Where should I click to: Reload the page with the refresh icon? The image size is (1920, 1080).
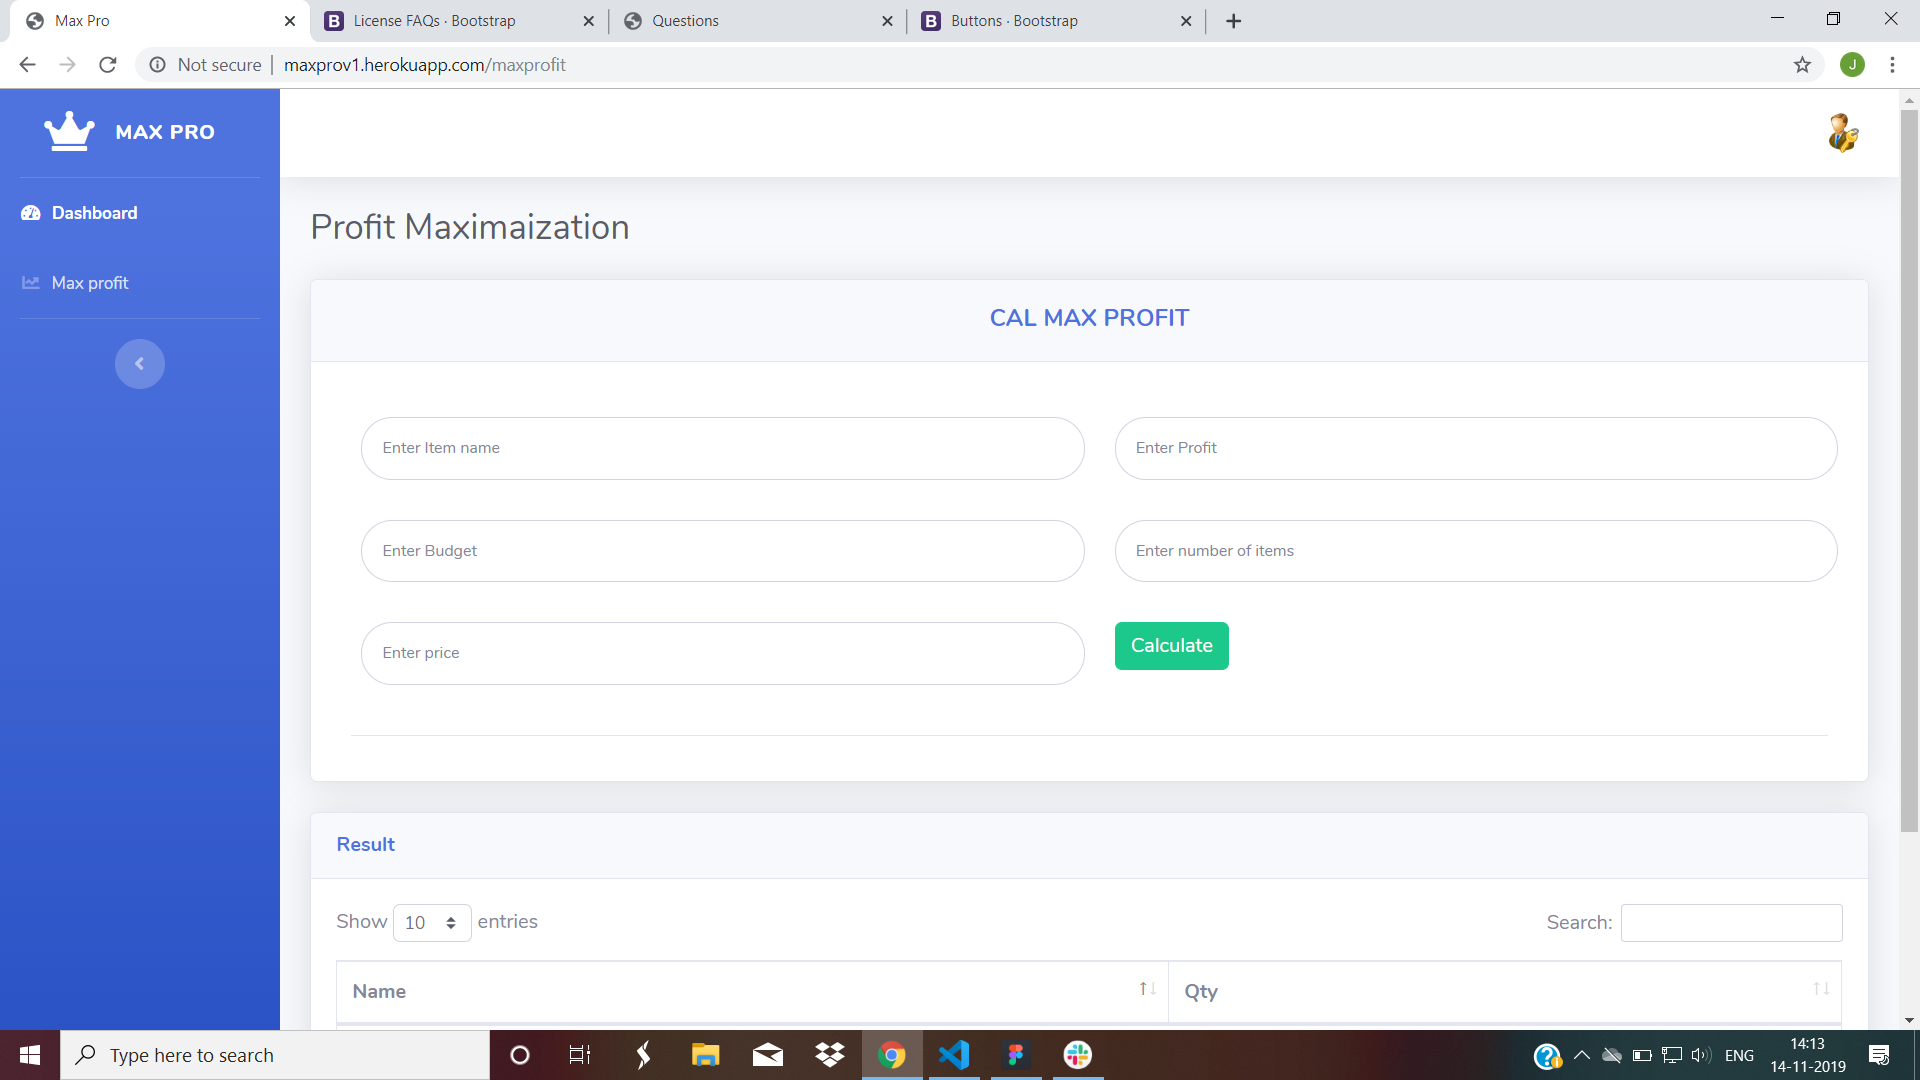108,65
